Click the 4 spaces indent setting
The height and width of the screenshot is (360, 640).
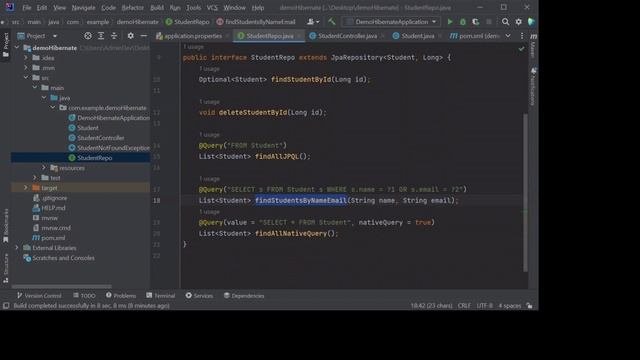pos(509,305)
